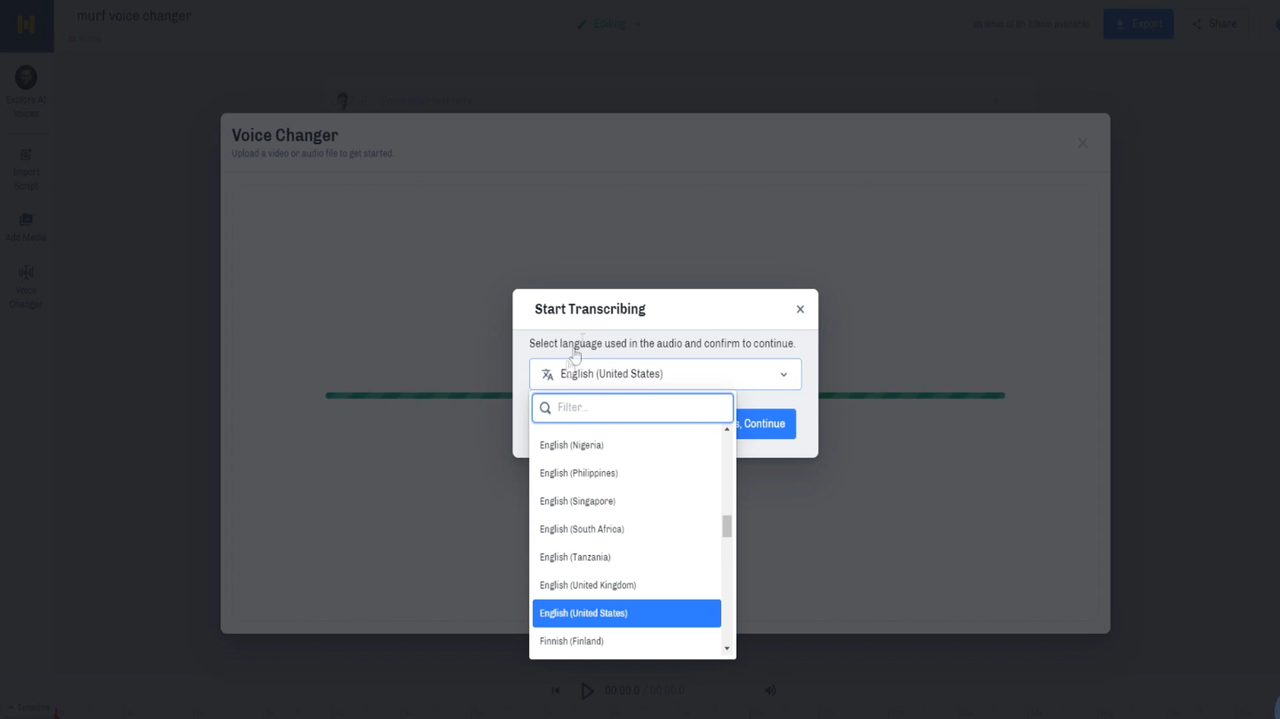Click the magnifier icon in Filter box
Image resolution: width=1280 pixels, height=719 pixels.
tap(545, 408)
